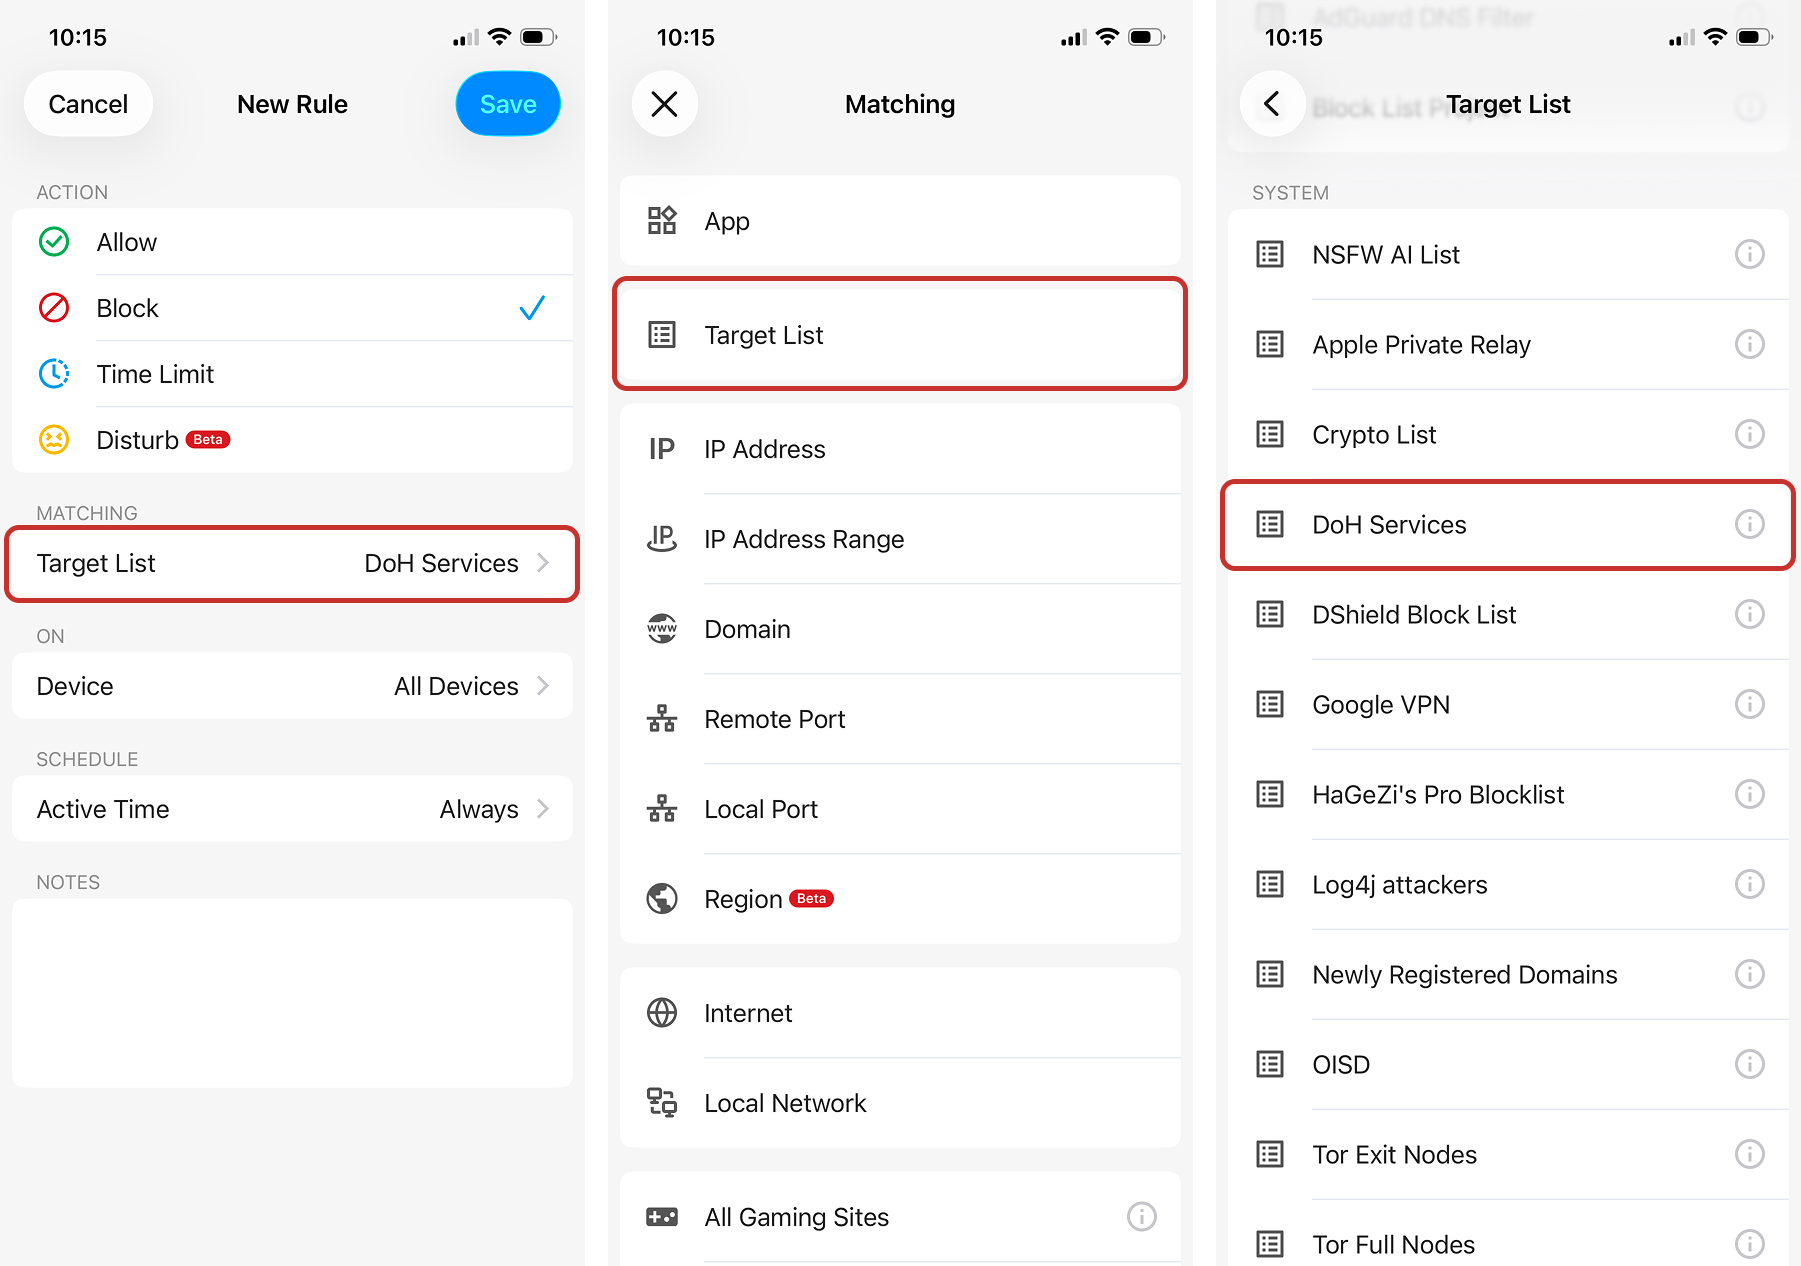Show info for Tor Exit Nodes

(x=1748, y=1154)
